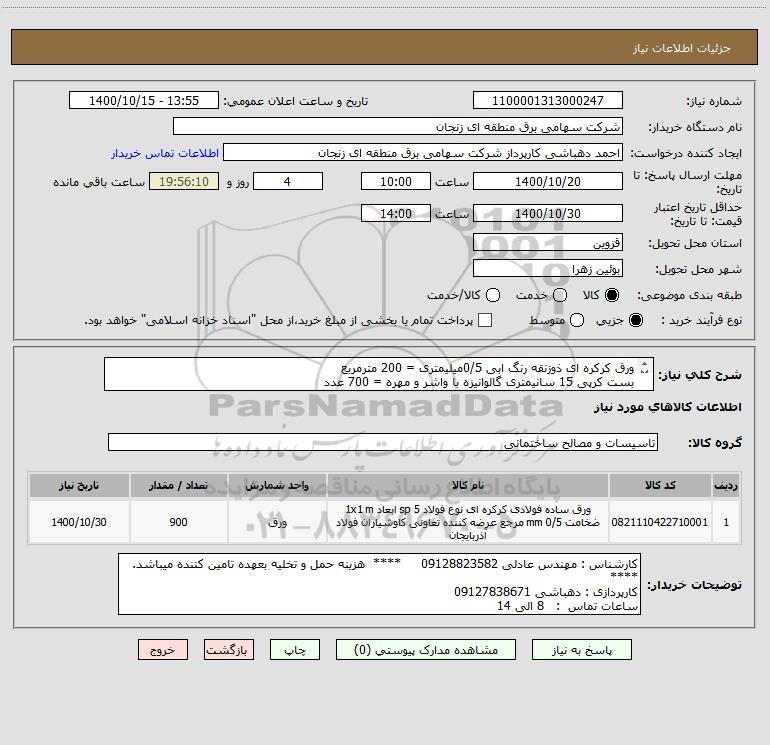Click the تعداد / مقدار column header
770x745 pixels.
(x=178, y=485)
